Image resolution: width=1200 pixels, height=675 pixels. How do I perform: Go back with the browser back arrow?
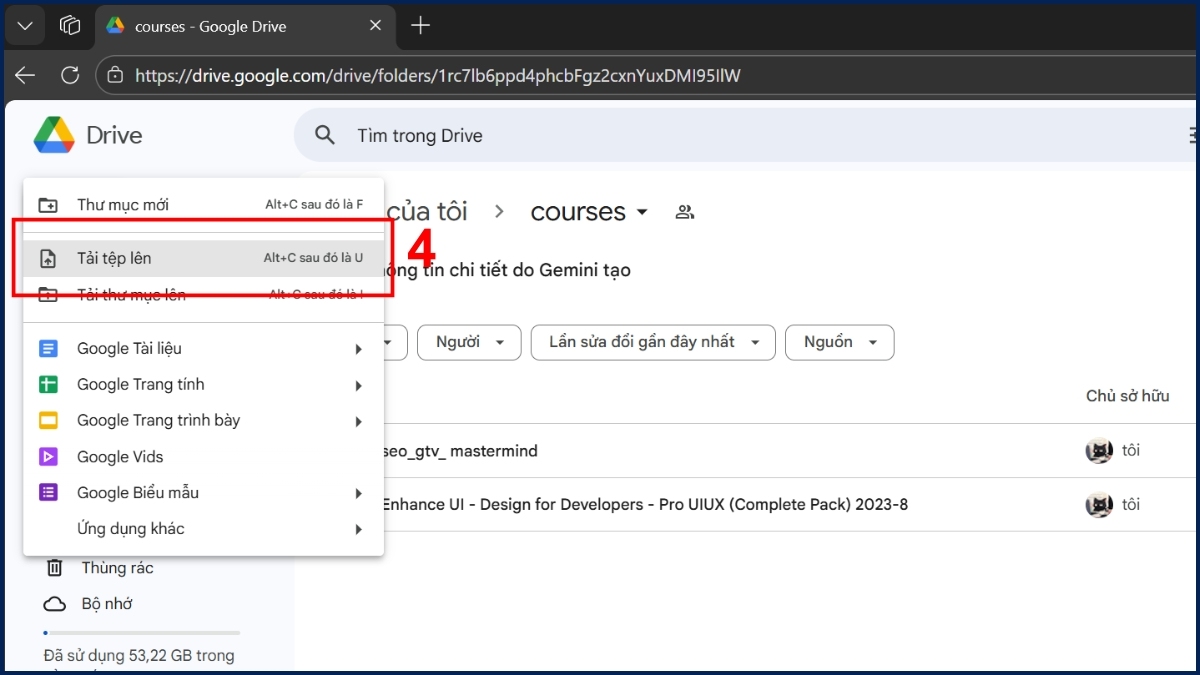pyautogui.click(x=25, y=75)
